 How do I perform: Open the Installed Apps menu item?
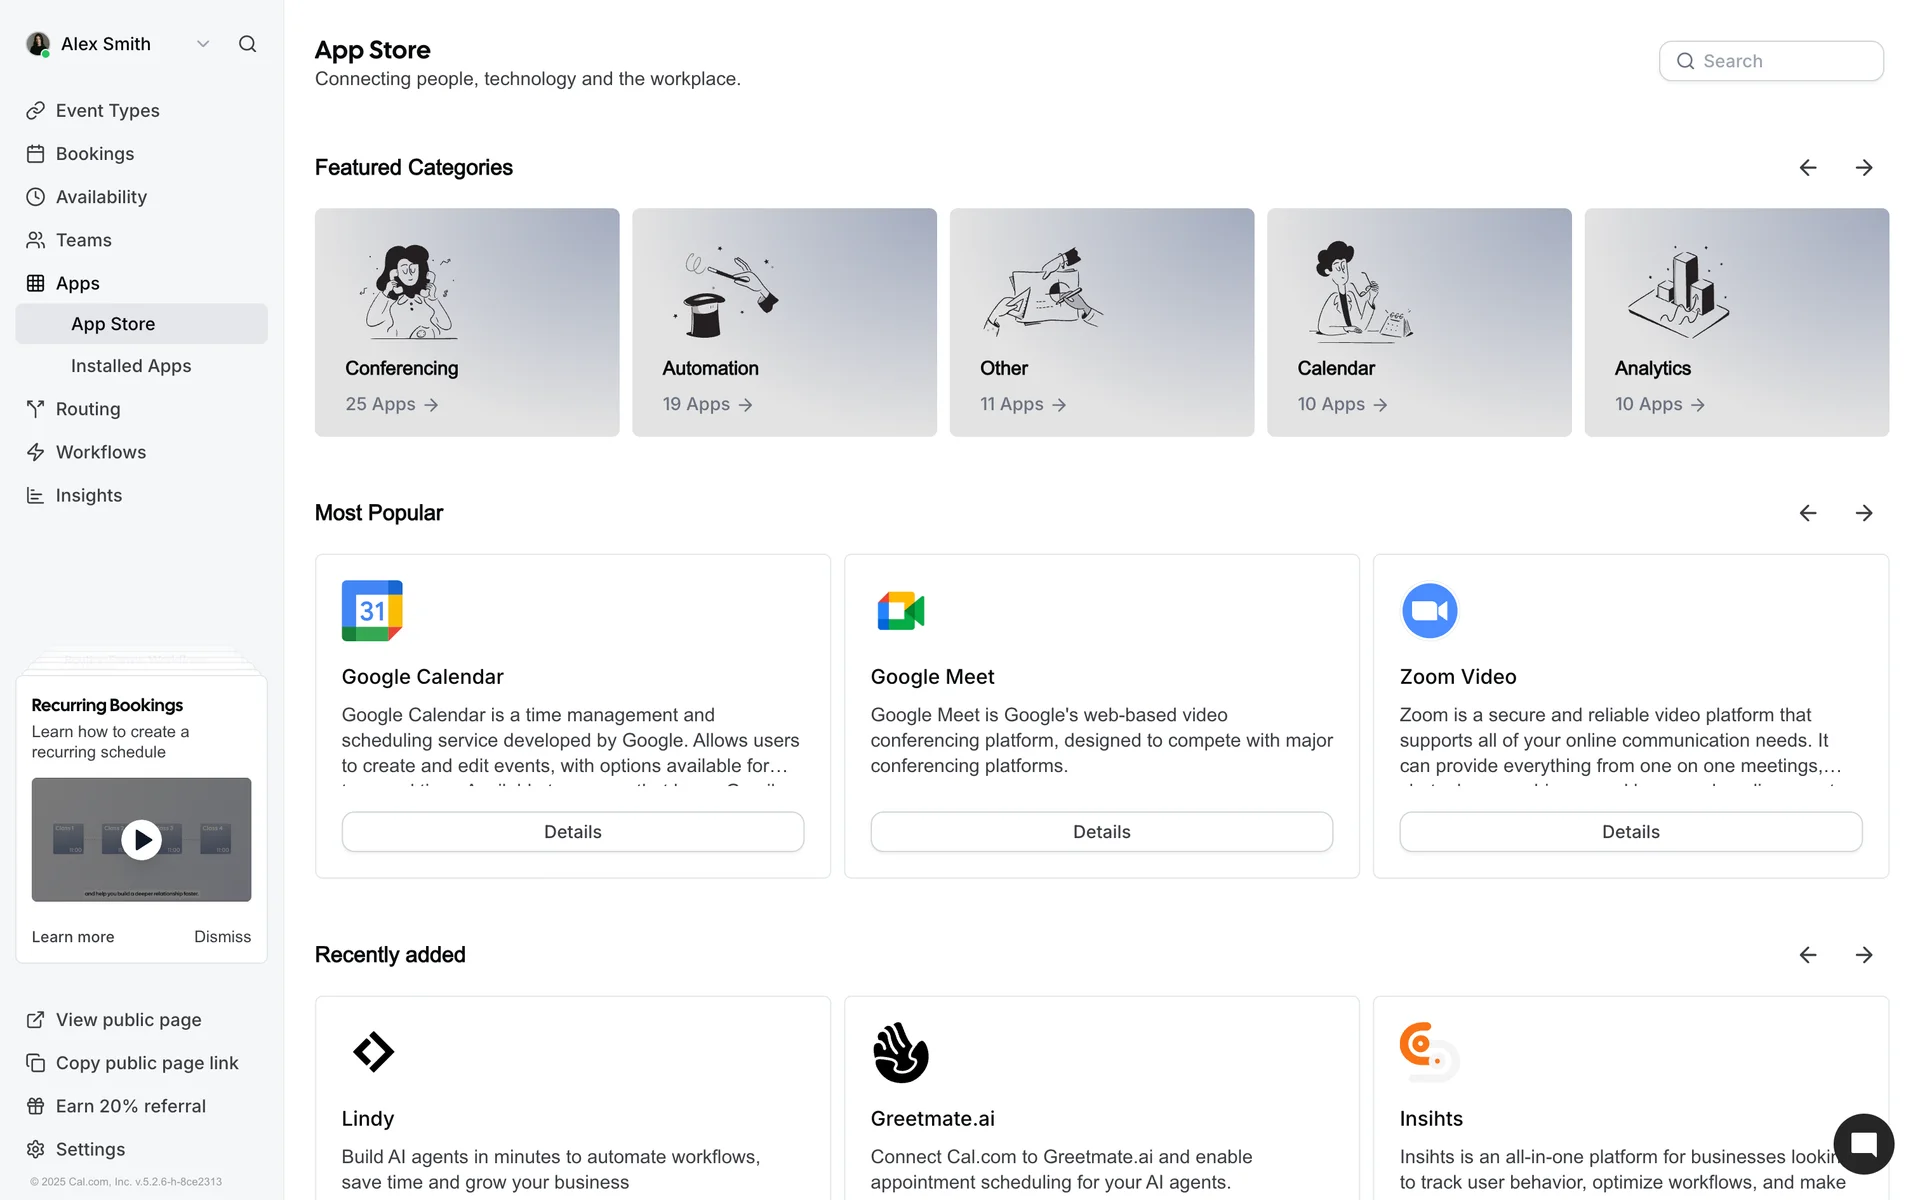coord(131,366)
